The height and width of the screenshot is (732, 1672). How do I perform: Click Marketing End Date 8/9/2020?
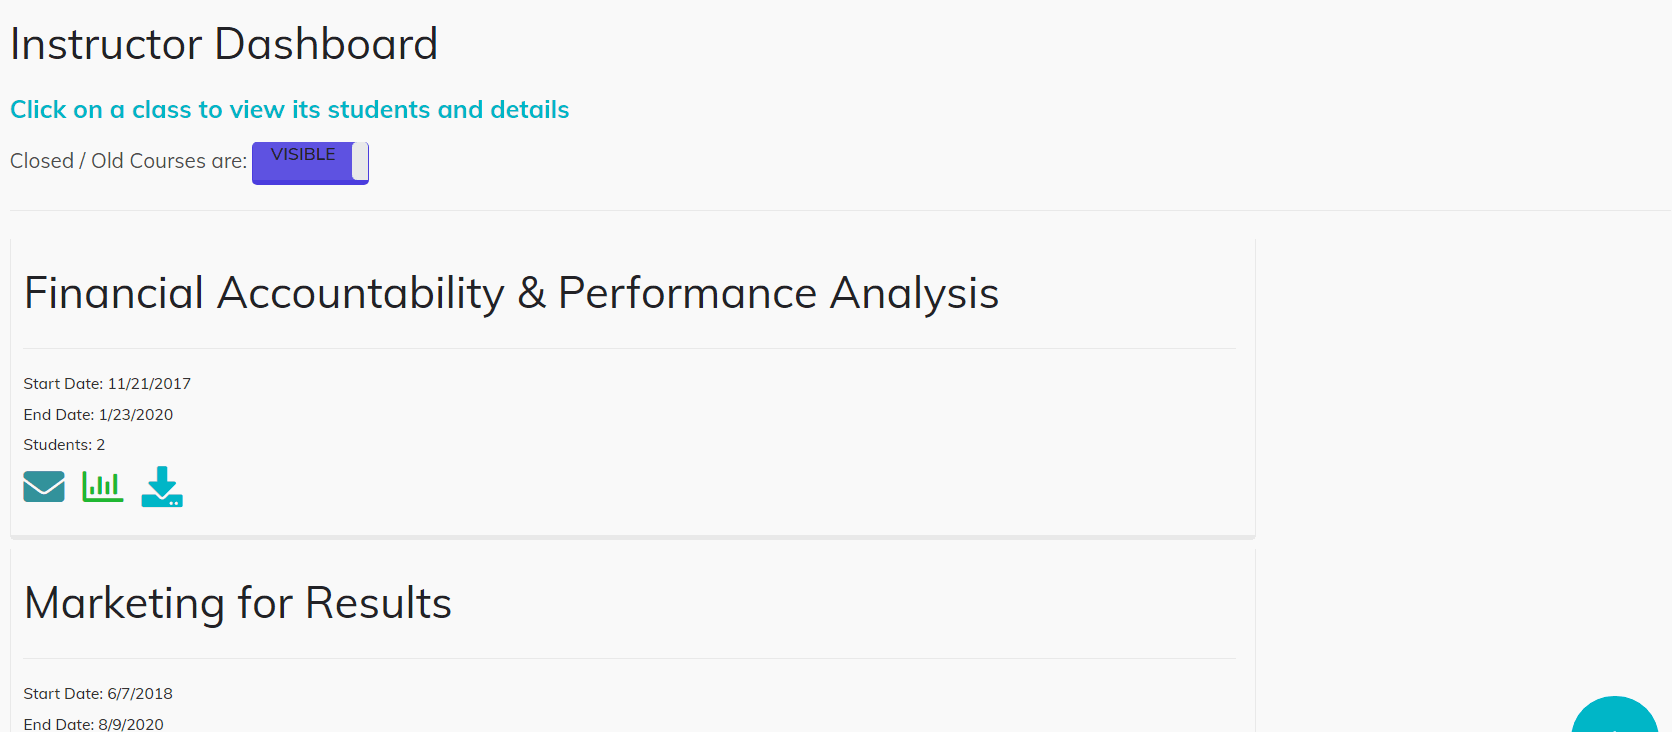94,725
